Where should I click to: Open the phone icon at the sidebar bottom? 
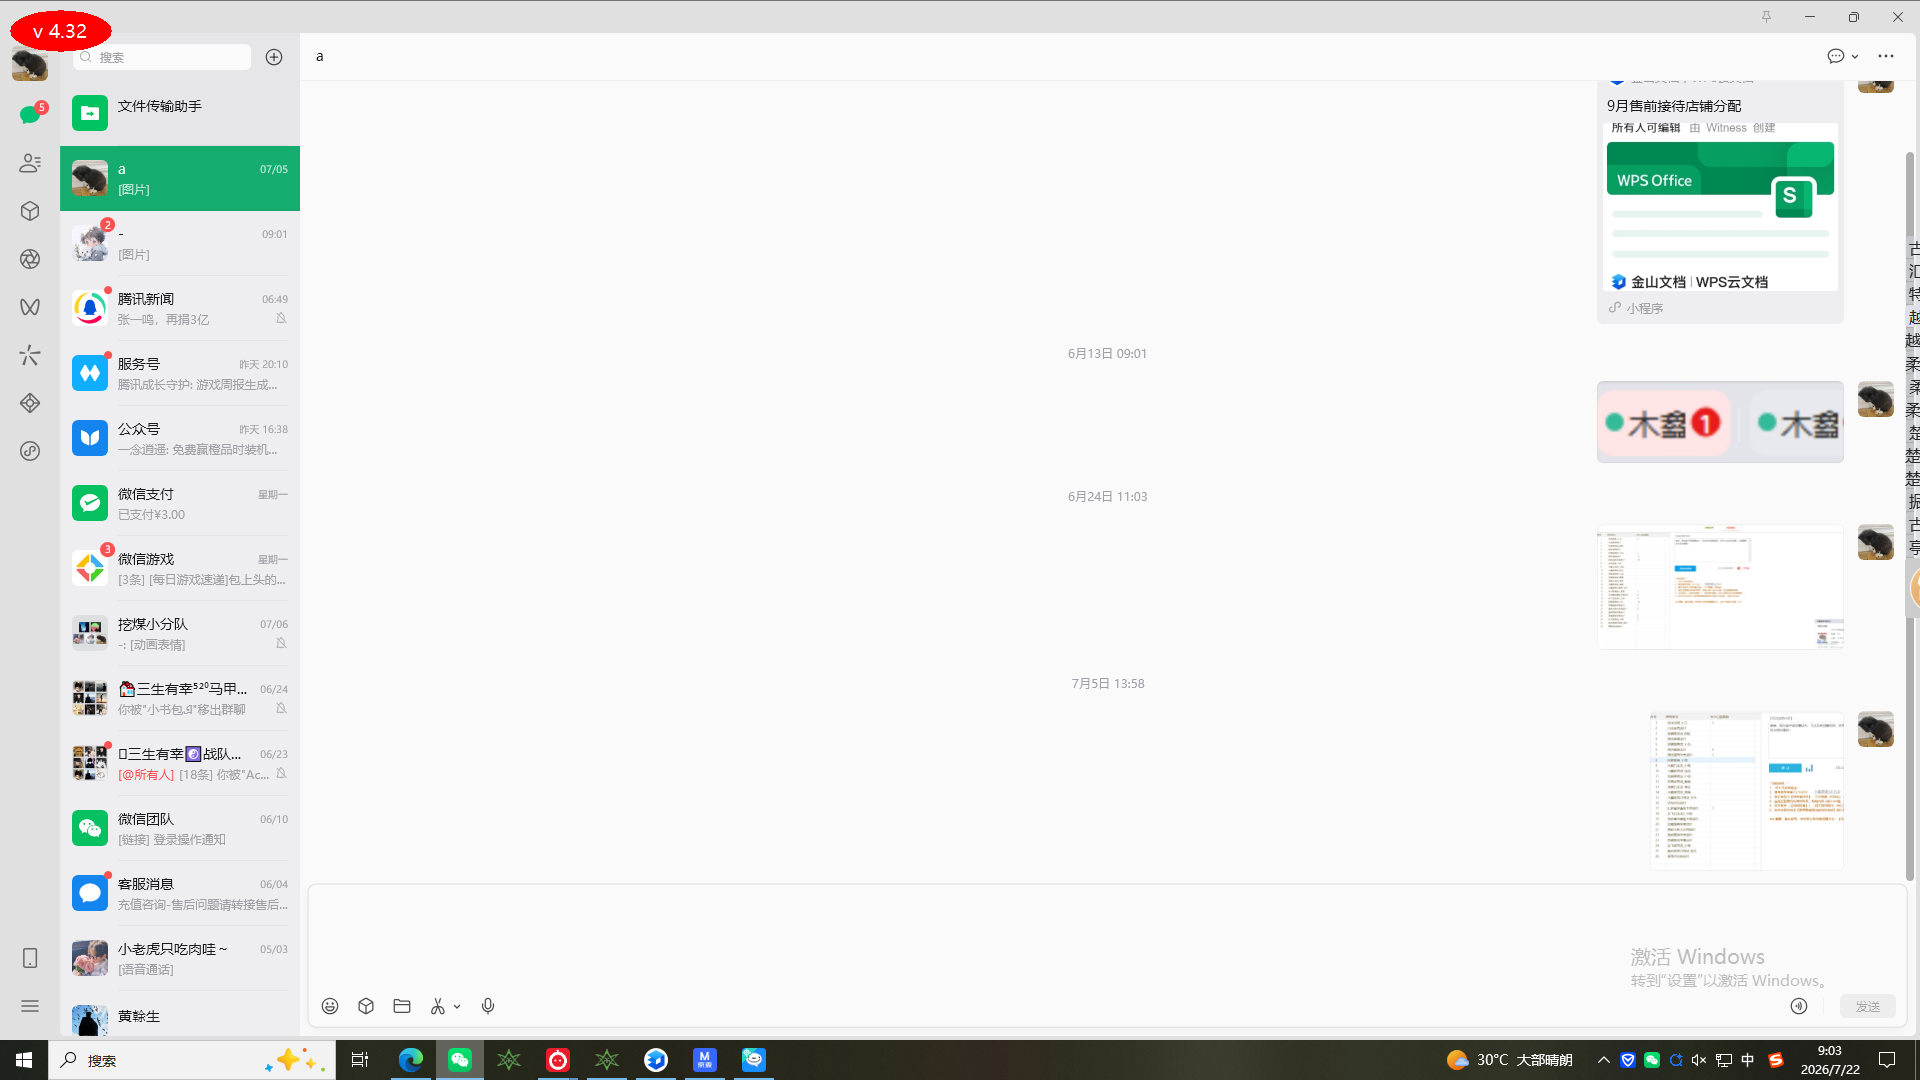tap(30, 958)
